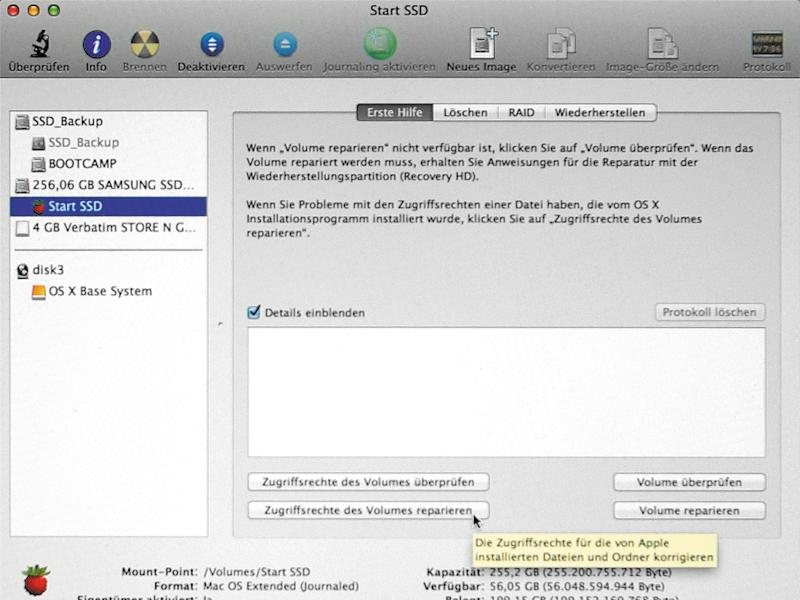Click Volume reparieren button
Viewport: 800px width, 600px height.
[689, 511]
